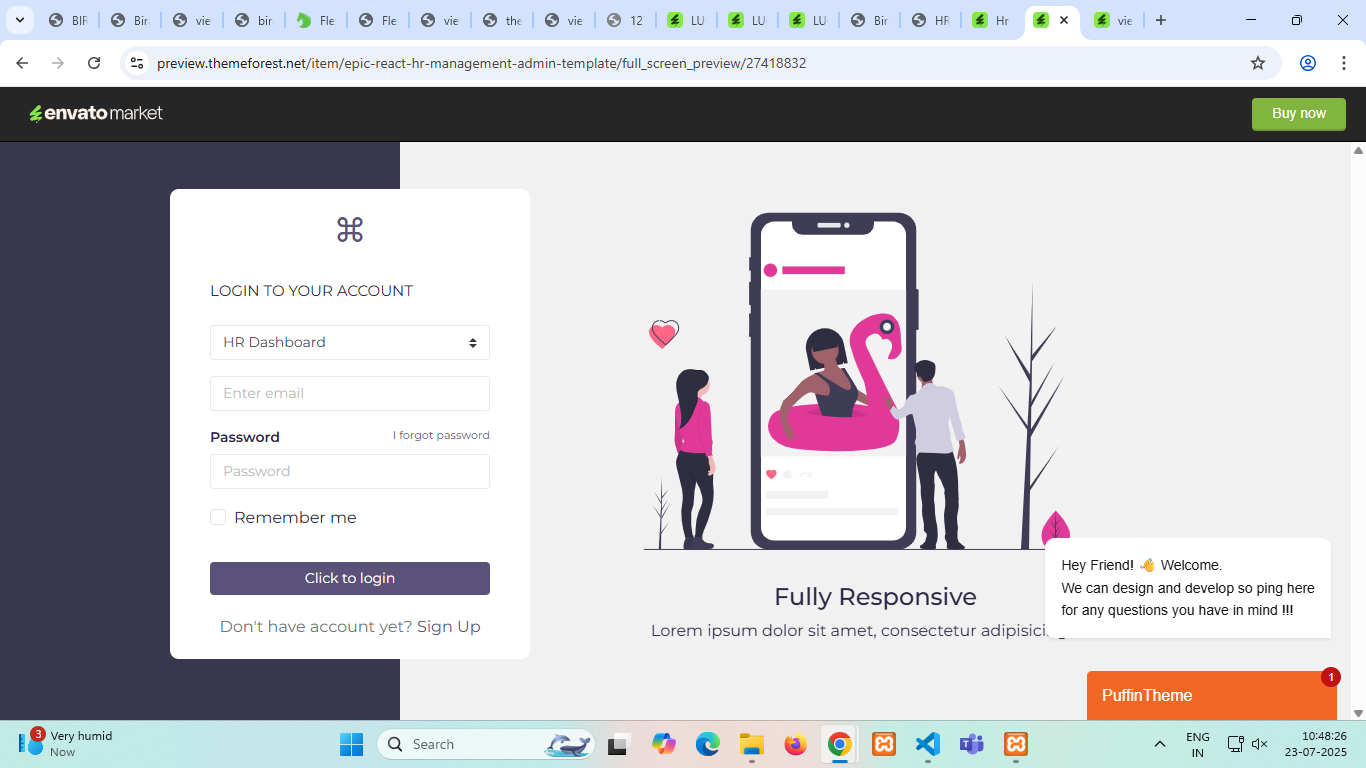Image resolution: width=1366 pixels, height=768 pixels.
Task: Click the green Buy now button
Action: pos(1298,114)
